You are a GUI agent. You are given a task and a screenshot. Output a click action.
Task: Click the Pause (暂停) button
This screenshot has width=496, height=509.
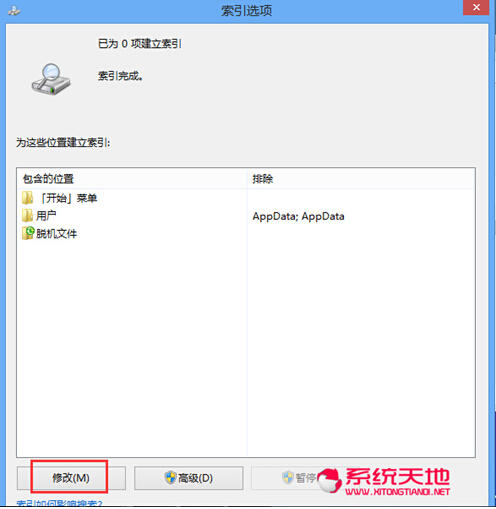[300, 478]
